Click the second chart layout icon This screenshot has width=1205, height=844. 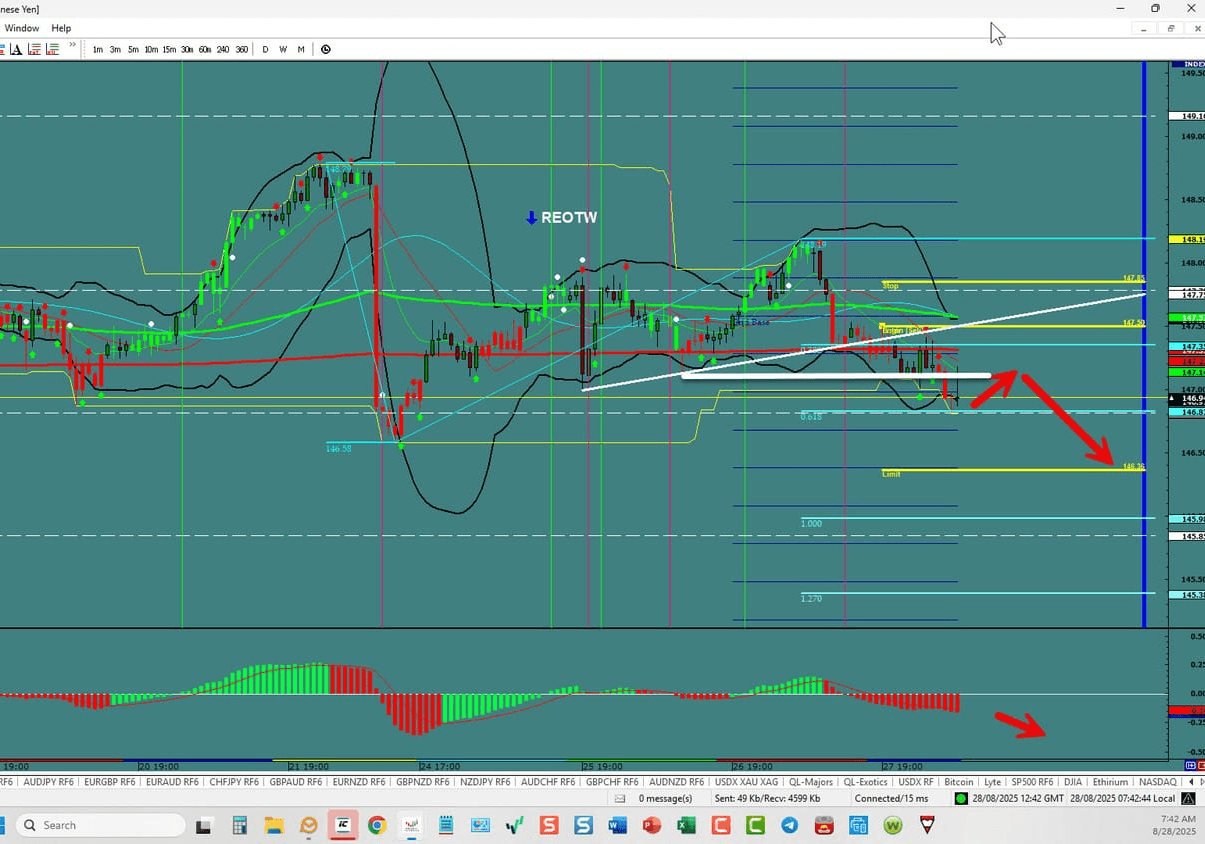(x=52, y=48)
